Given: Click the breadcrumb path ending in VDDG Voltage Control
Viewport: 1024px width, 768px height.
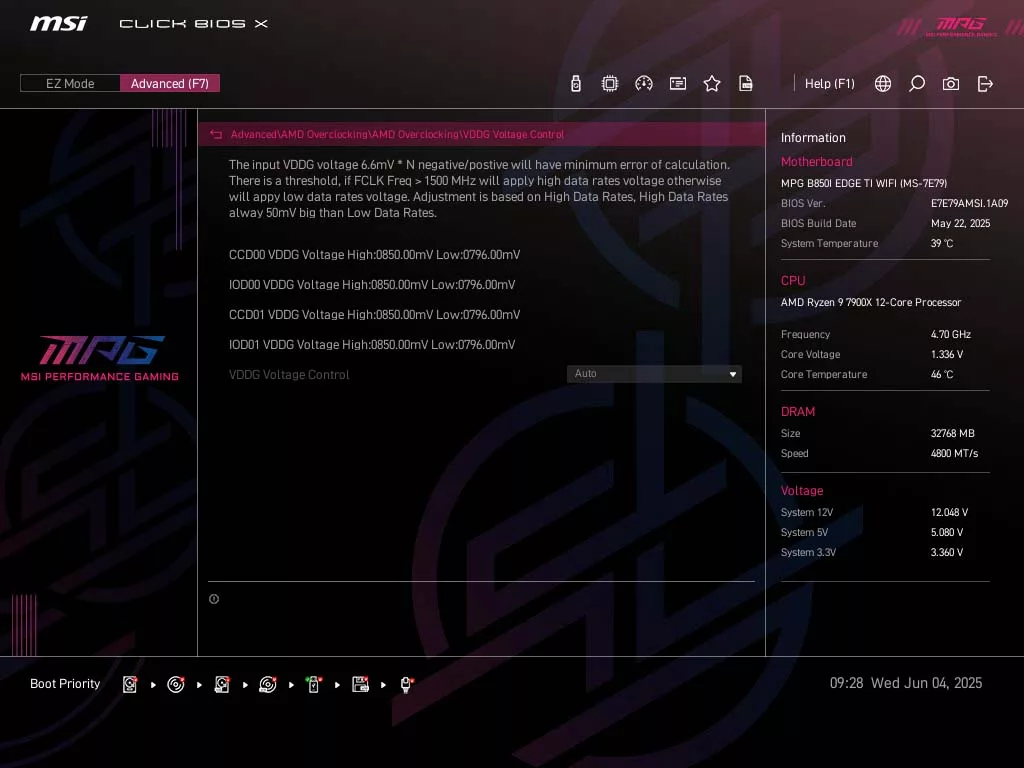Looking at the screenshot, I should coord(397,135).
